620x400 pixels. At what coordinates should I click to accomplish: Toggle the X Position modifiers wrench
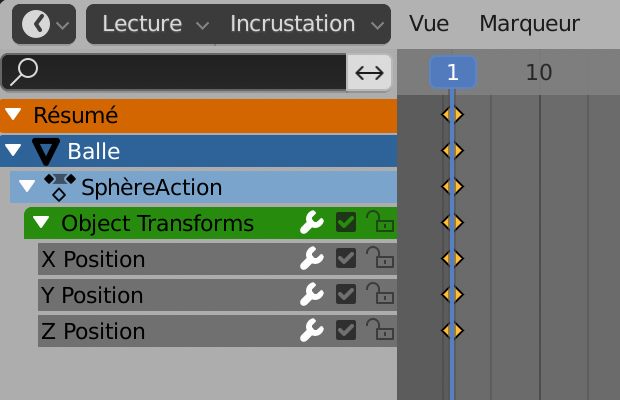[x=311, y=259]
